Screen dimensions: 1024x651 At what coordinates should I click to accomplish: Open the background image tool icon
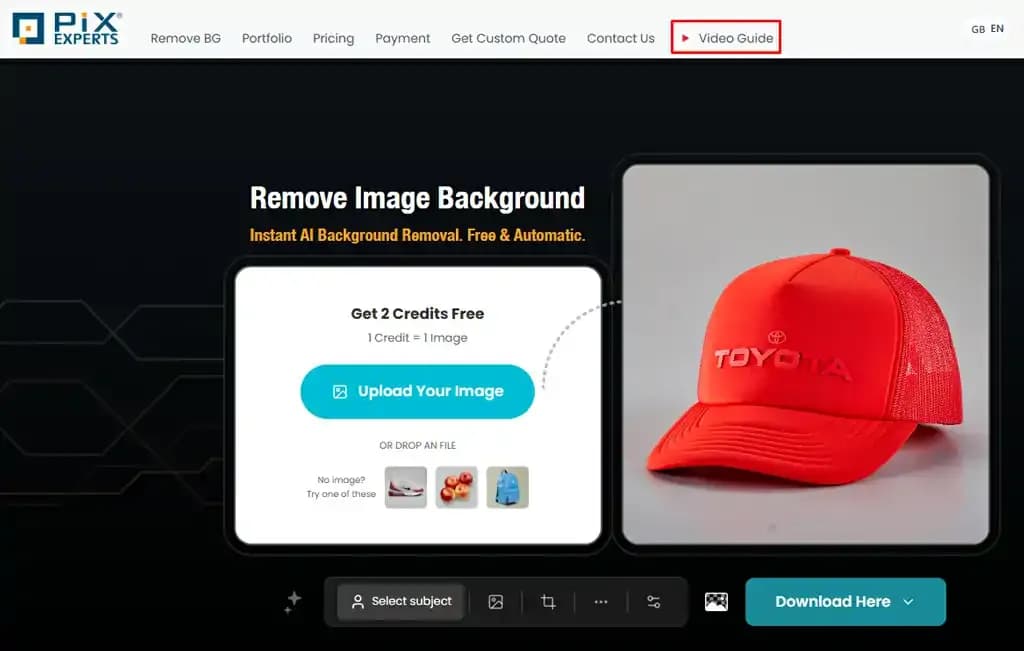496,601
